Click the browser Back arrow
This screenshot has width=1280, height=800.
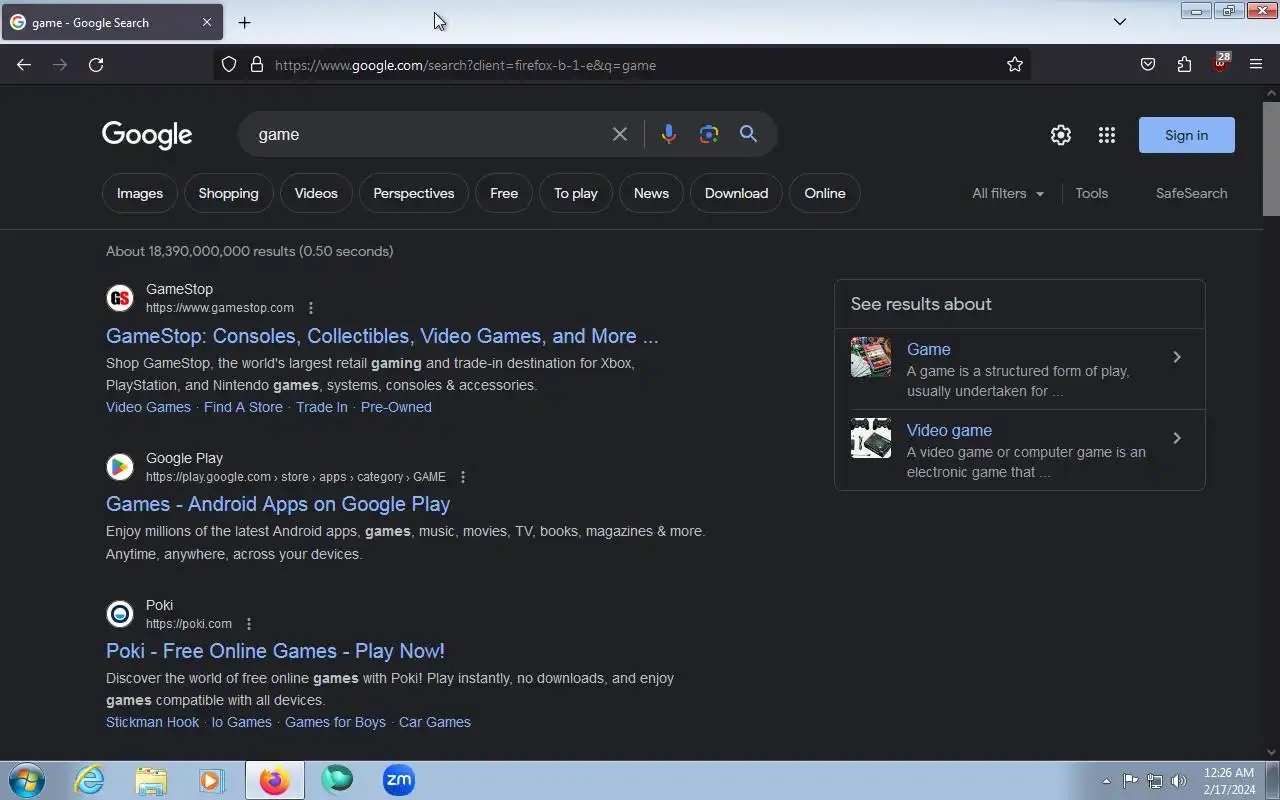24,65
